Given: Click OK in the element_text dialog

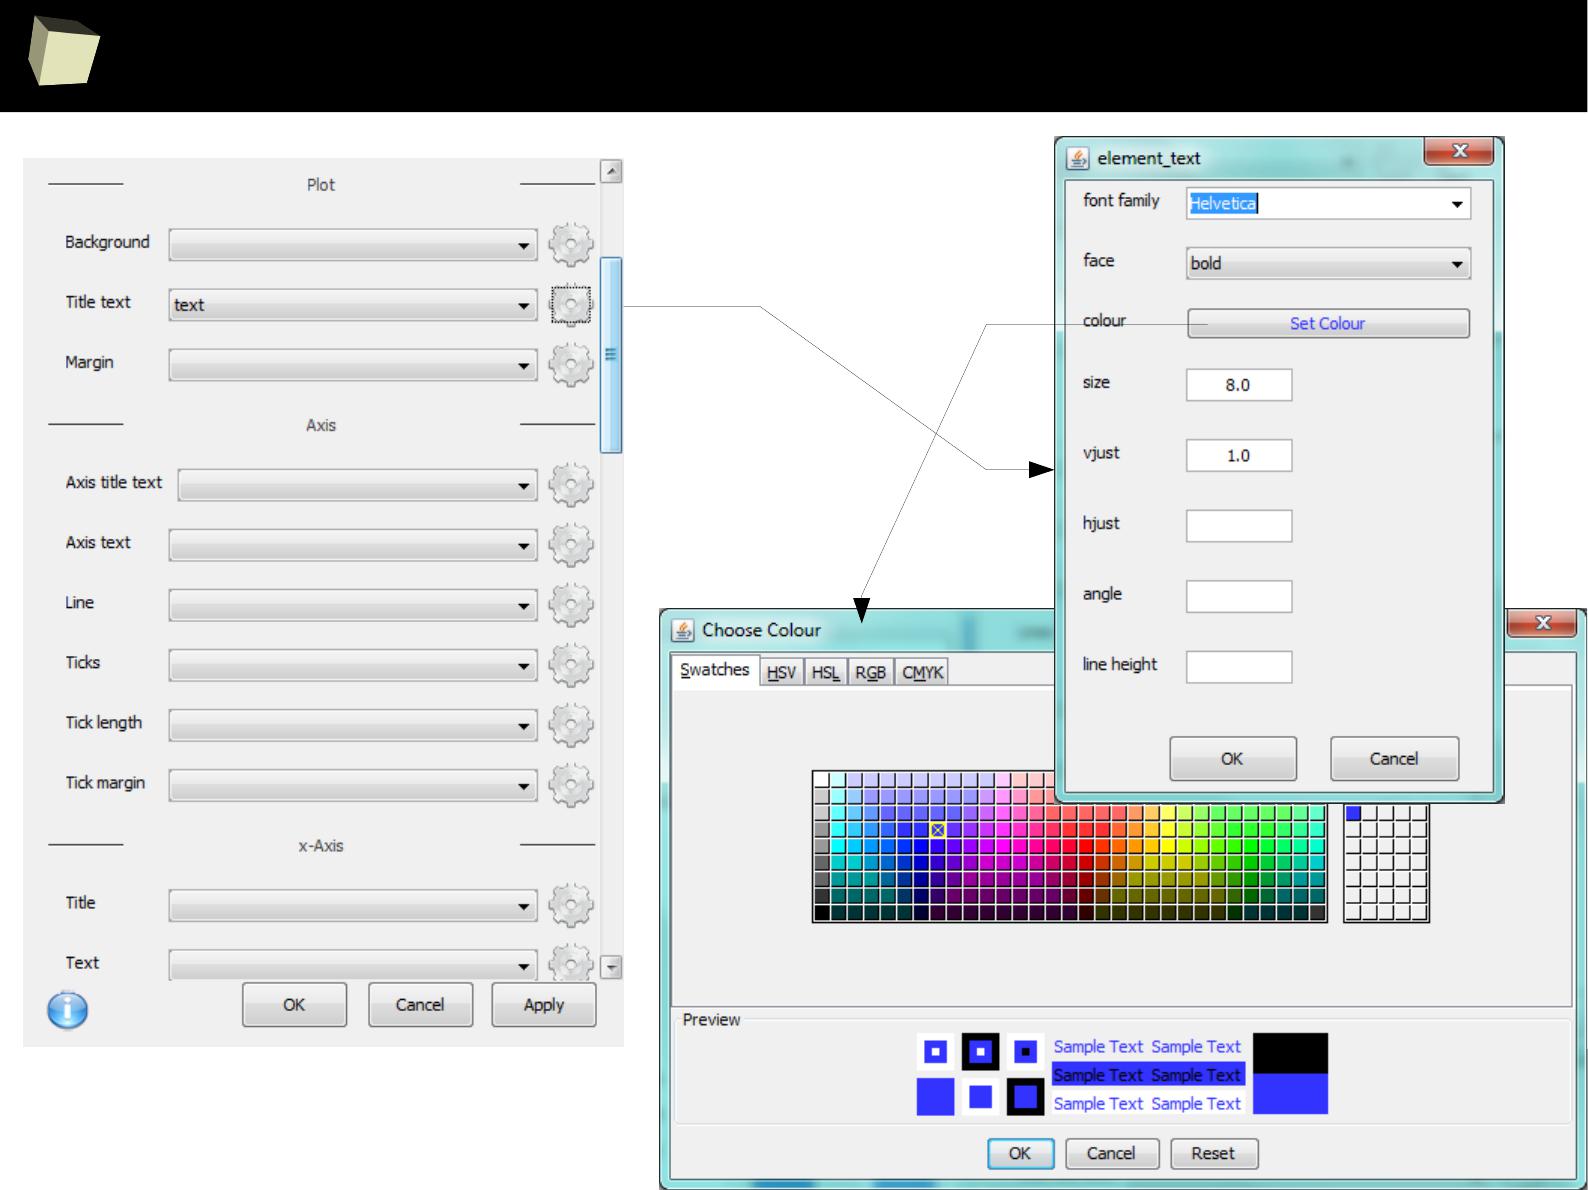Looking at the screenshot, I should [x=1233, y=759].
